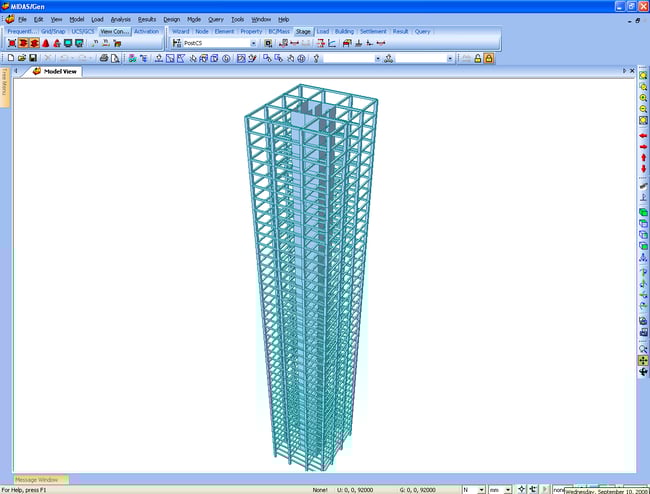Open the Results menu
This screenshot has width=650, height=494.
click(147, 19)
